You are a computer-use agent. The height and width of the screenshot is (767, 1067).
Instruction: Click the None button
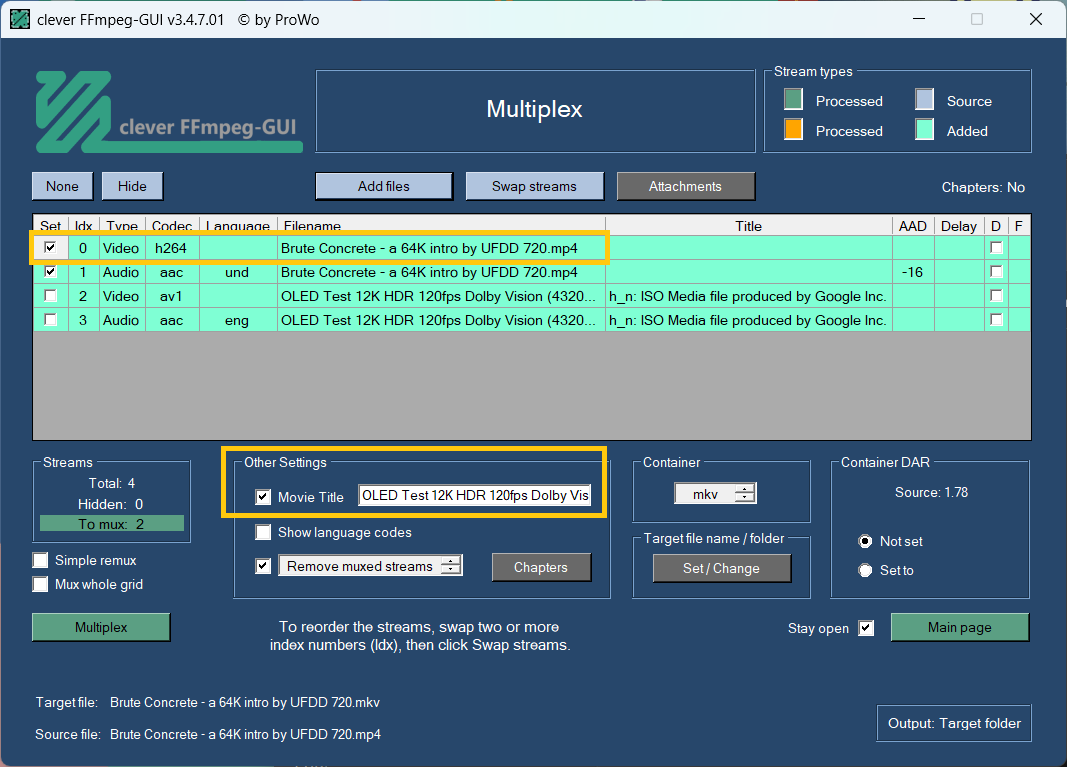63,186
